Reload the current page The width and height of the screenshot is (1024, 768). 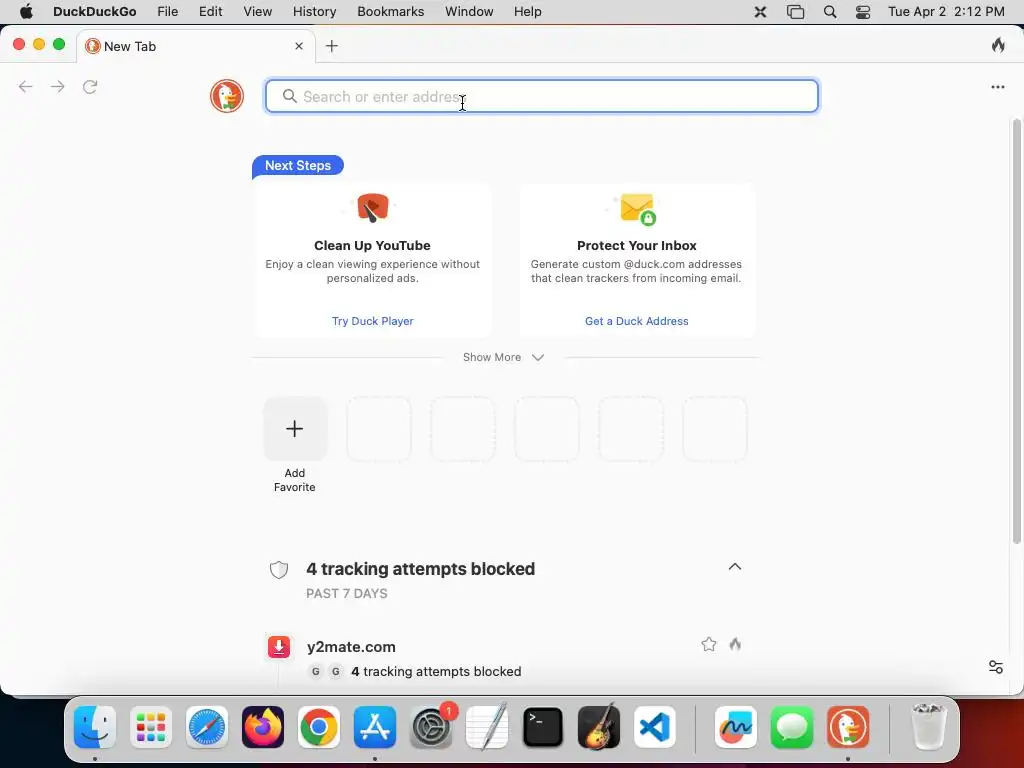point(90,87)
